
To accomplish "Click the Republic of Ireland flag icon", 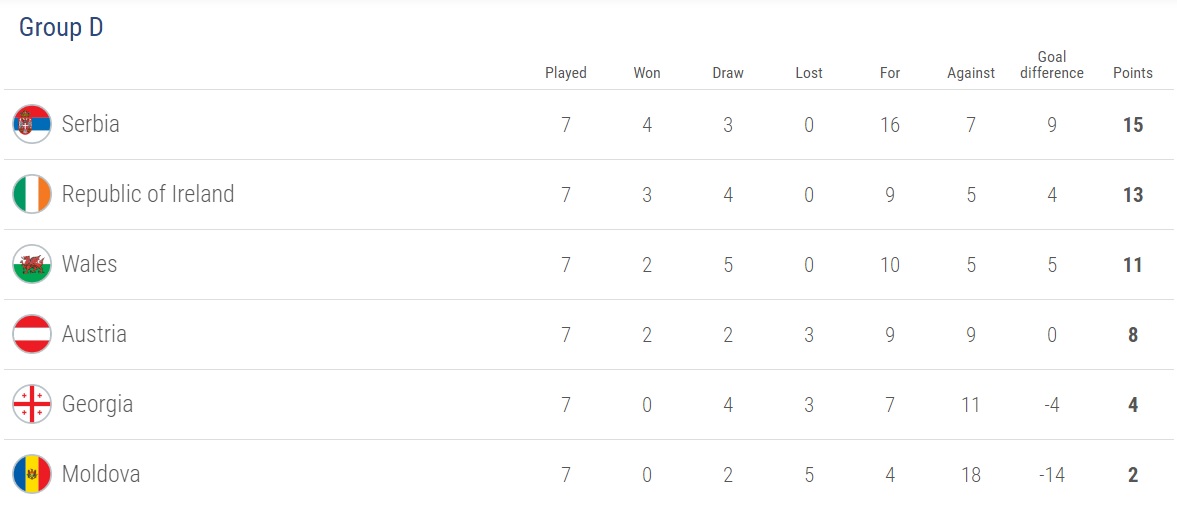I will (x=32, y=194).
